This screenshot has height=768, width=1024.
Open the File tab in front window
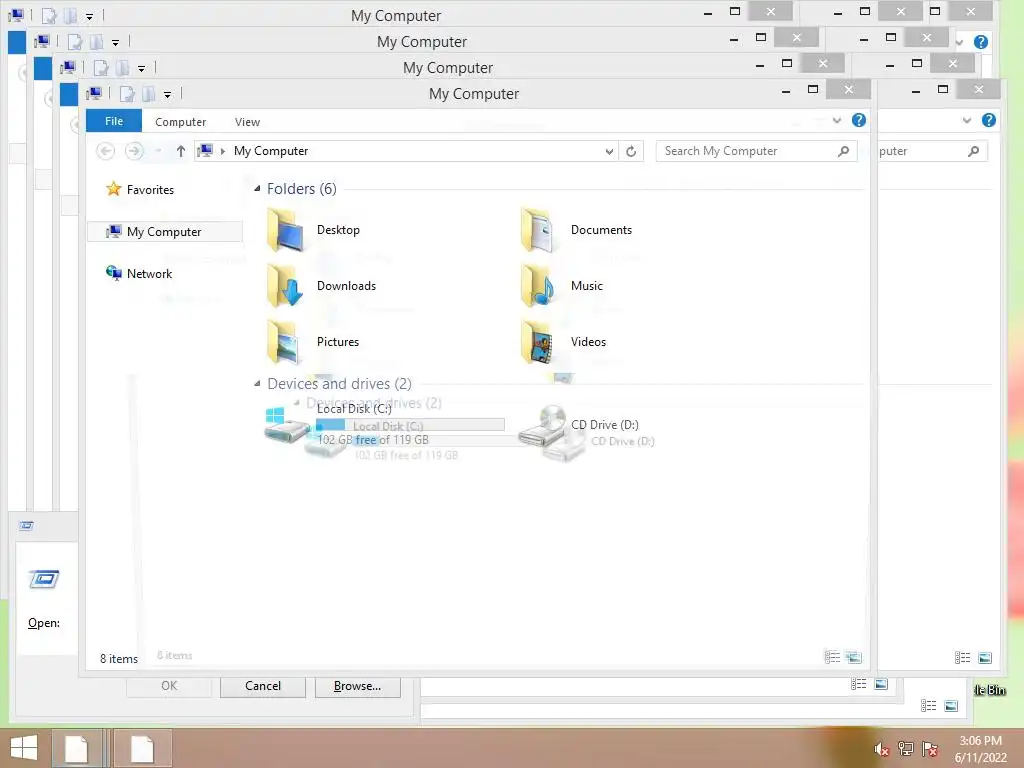tap(114, 121)
